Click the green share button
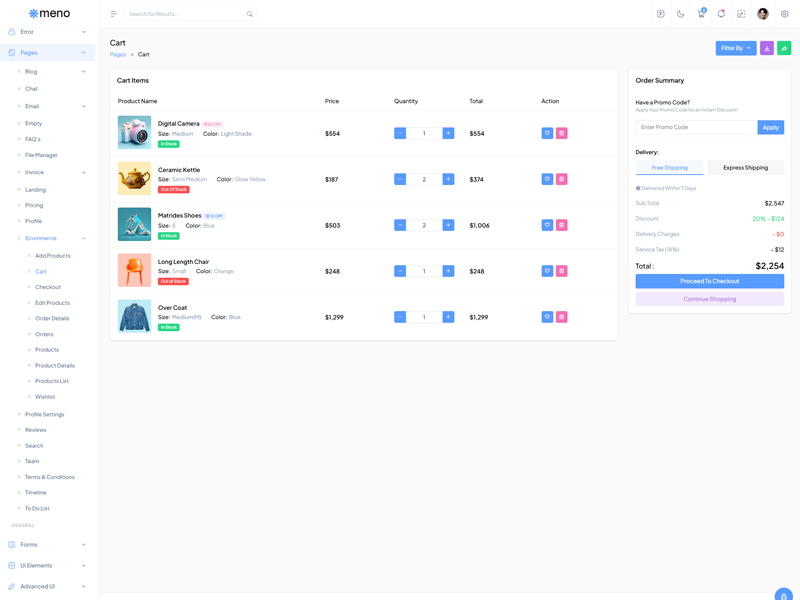800x600 pixels. (784, 48)
